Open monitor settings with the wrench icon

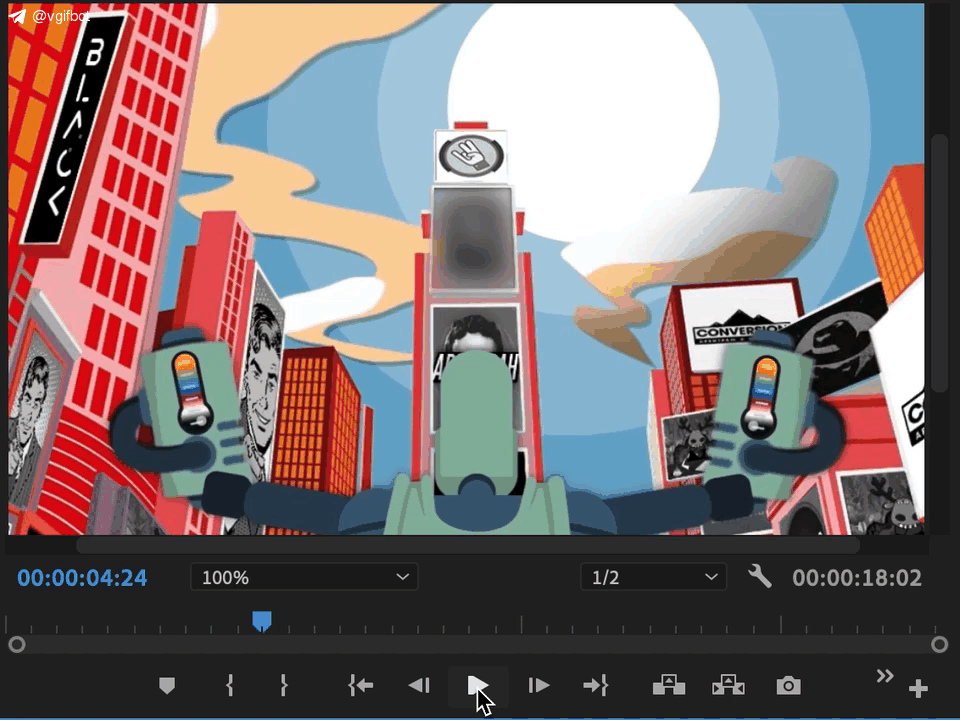759,577
